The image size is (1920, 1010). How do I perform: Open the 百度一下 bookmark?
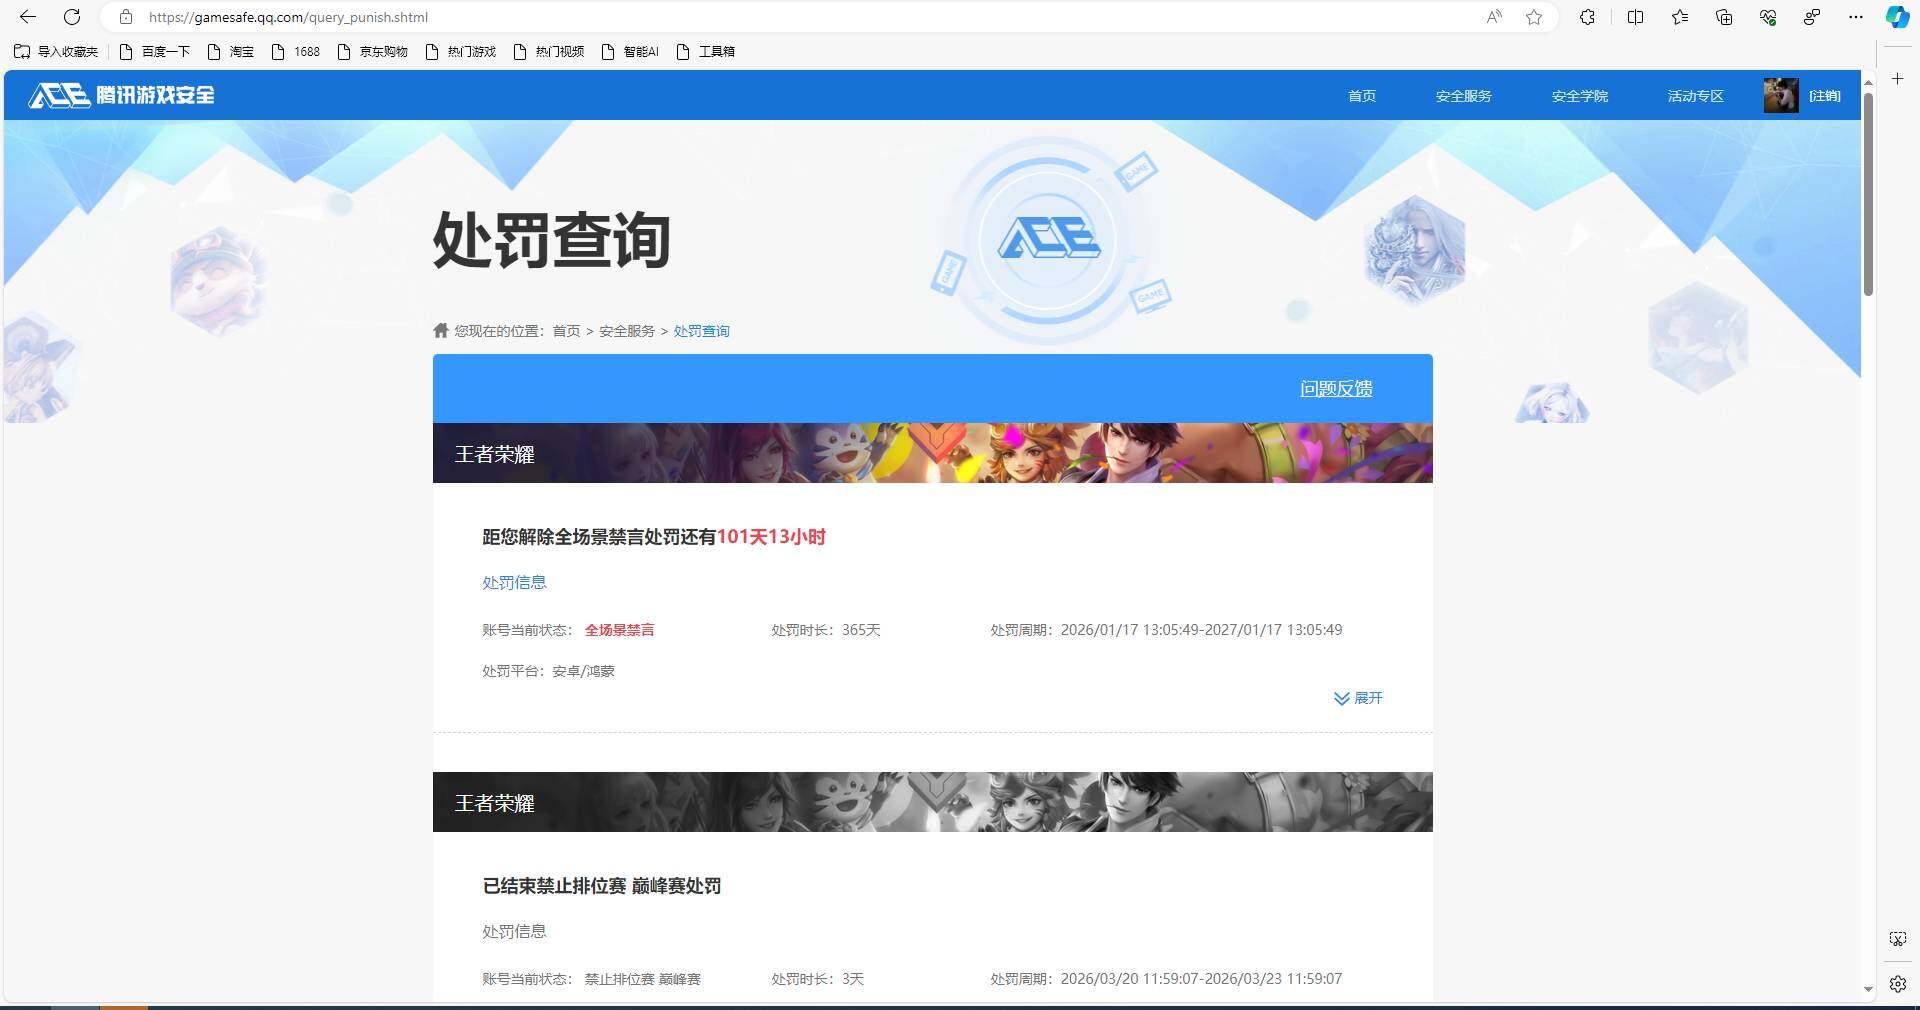(155, 52)
